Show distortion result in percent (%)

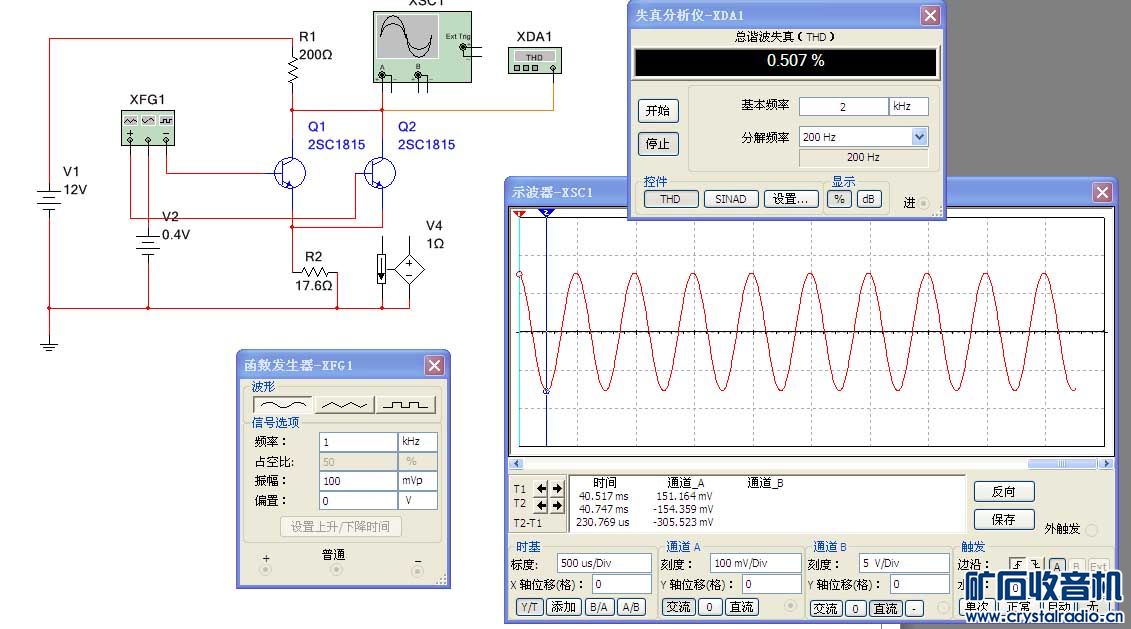coord(839,199)
